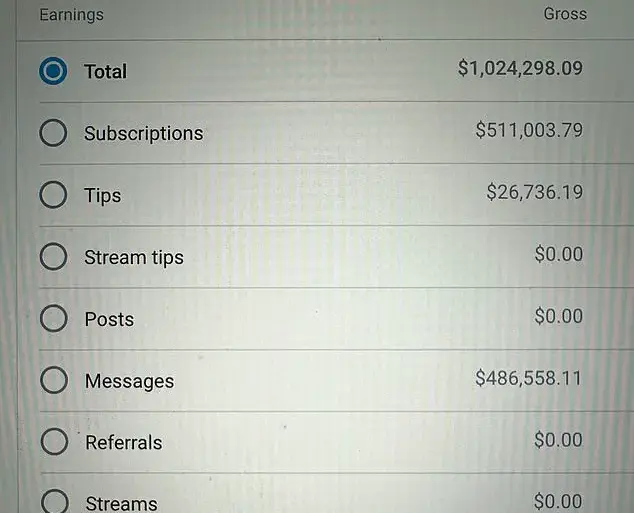Click the Stream tips label text
This screenshot has height=513, width=634.
[133, 257]
